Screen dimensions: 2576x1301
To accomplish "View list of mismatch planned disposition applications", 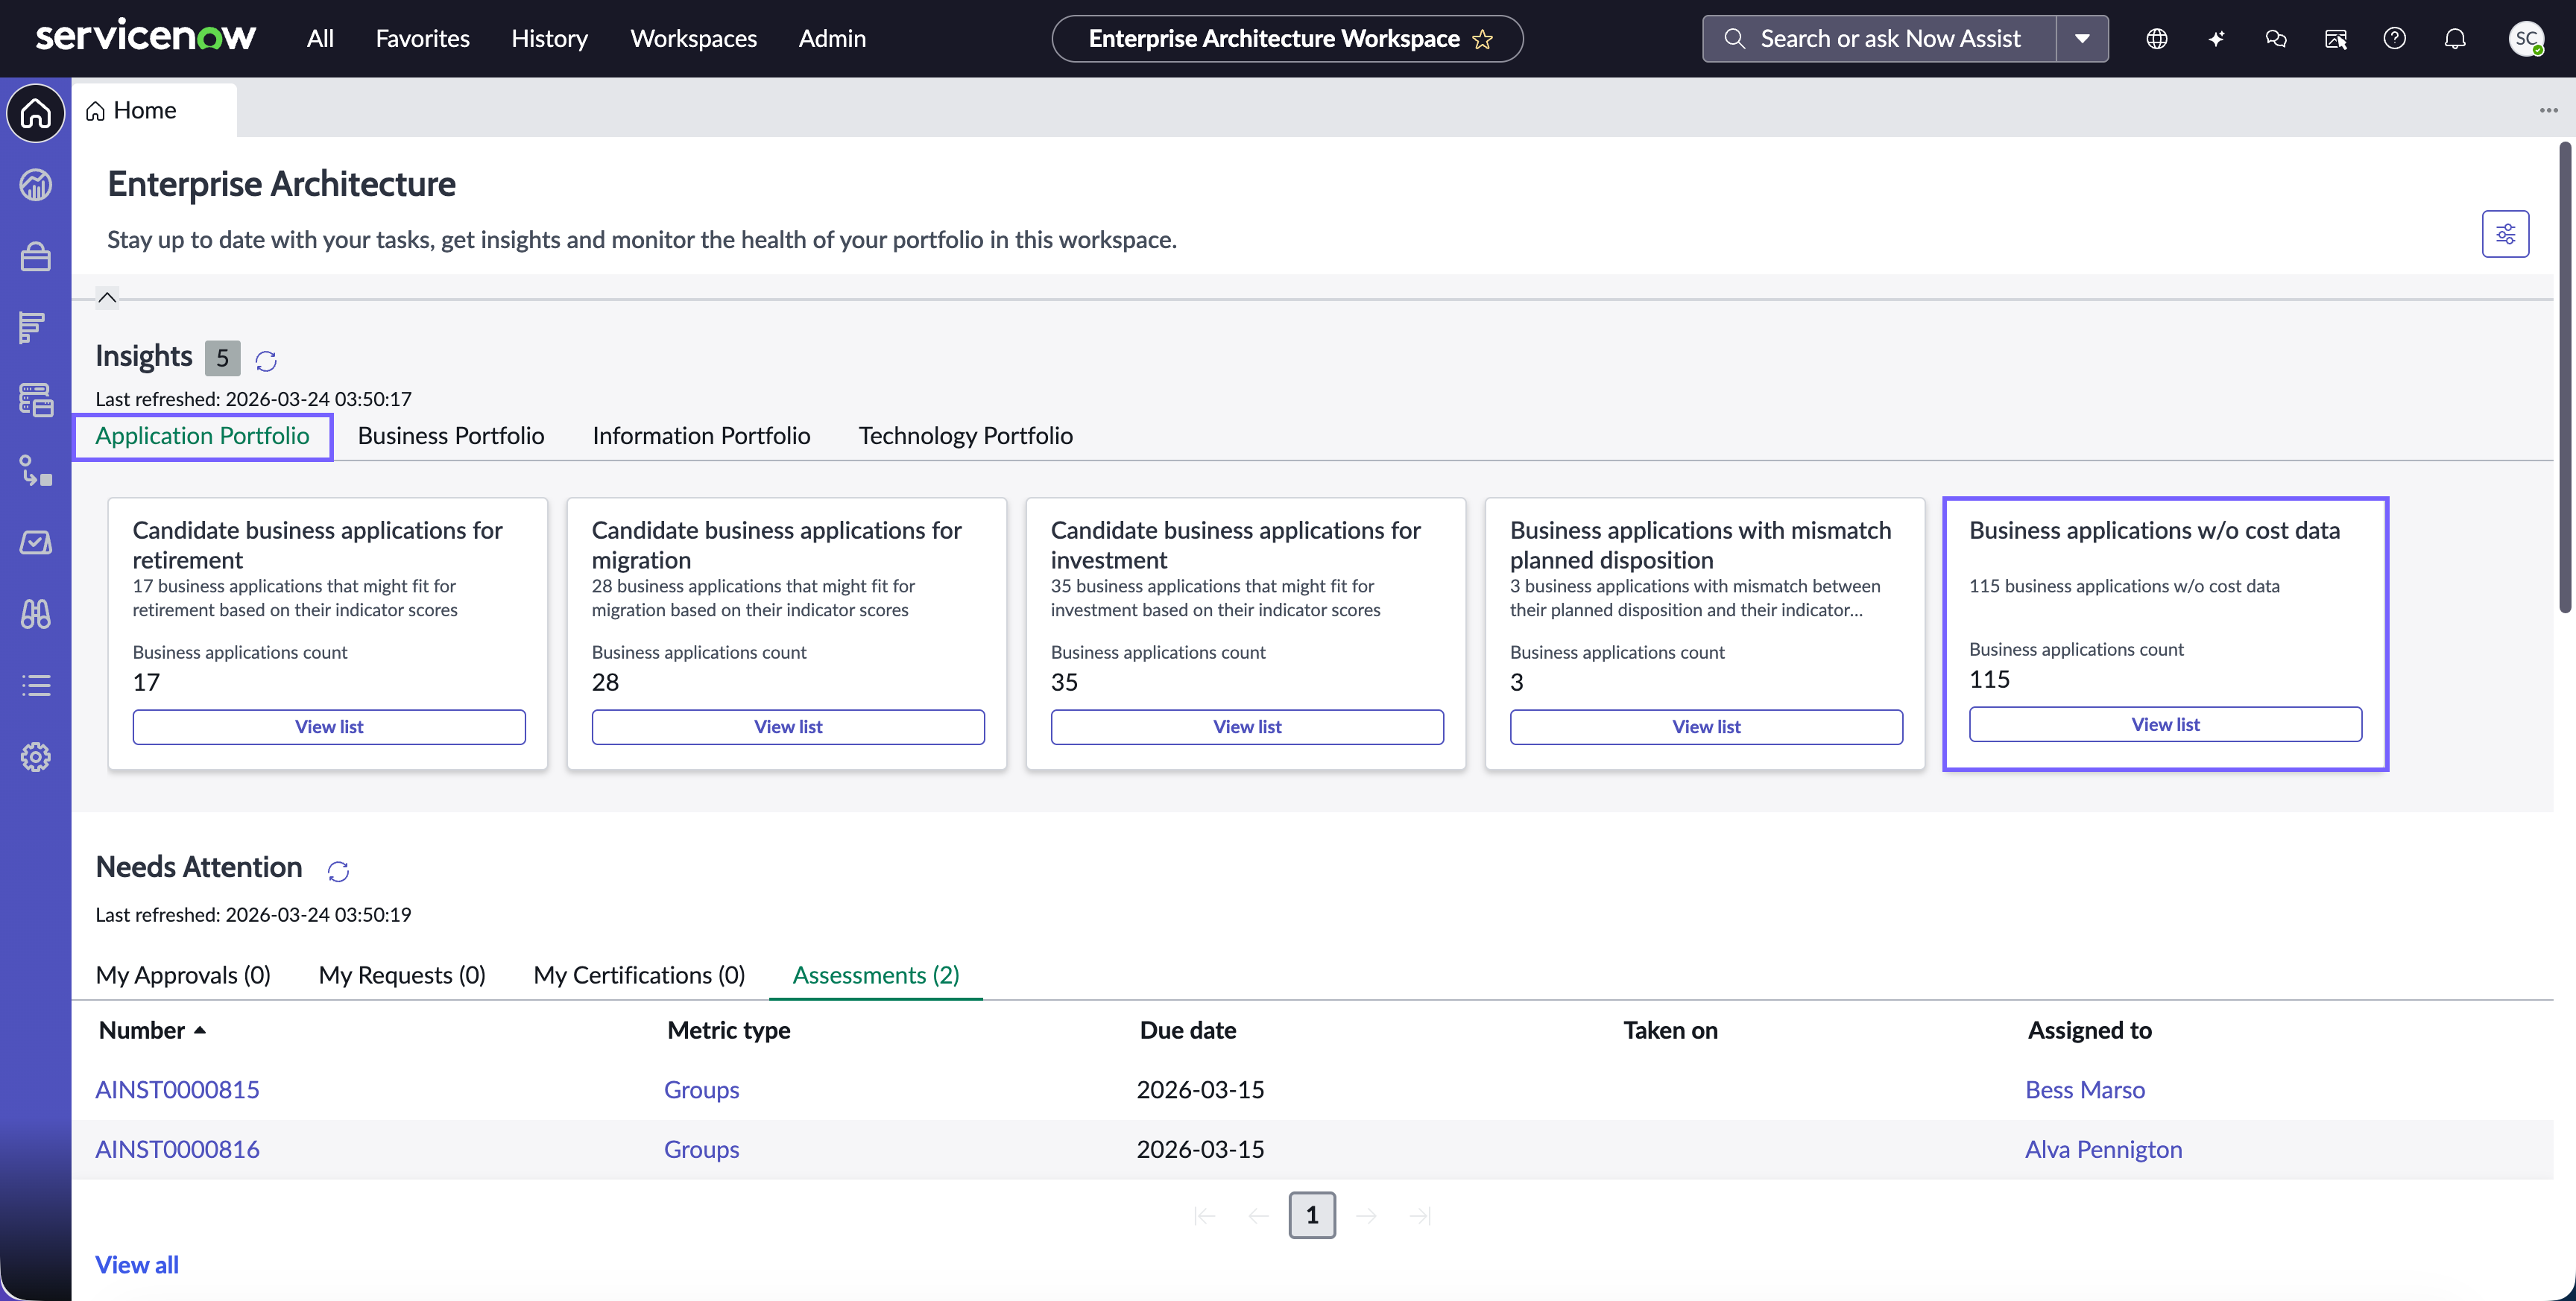I will 1706,727.
